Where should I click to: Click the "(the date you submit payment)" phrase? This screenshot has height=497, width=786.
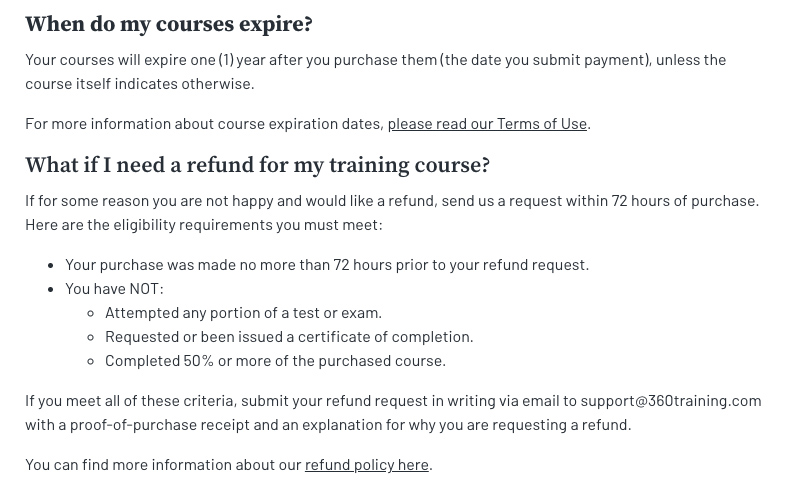pos(545,59)
